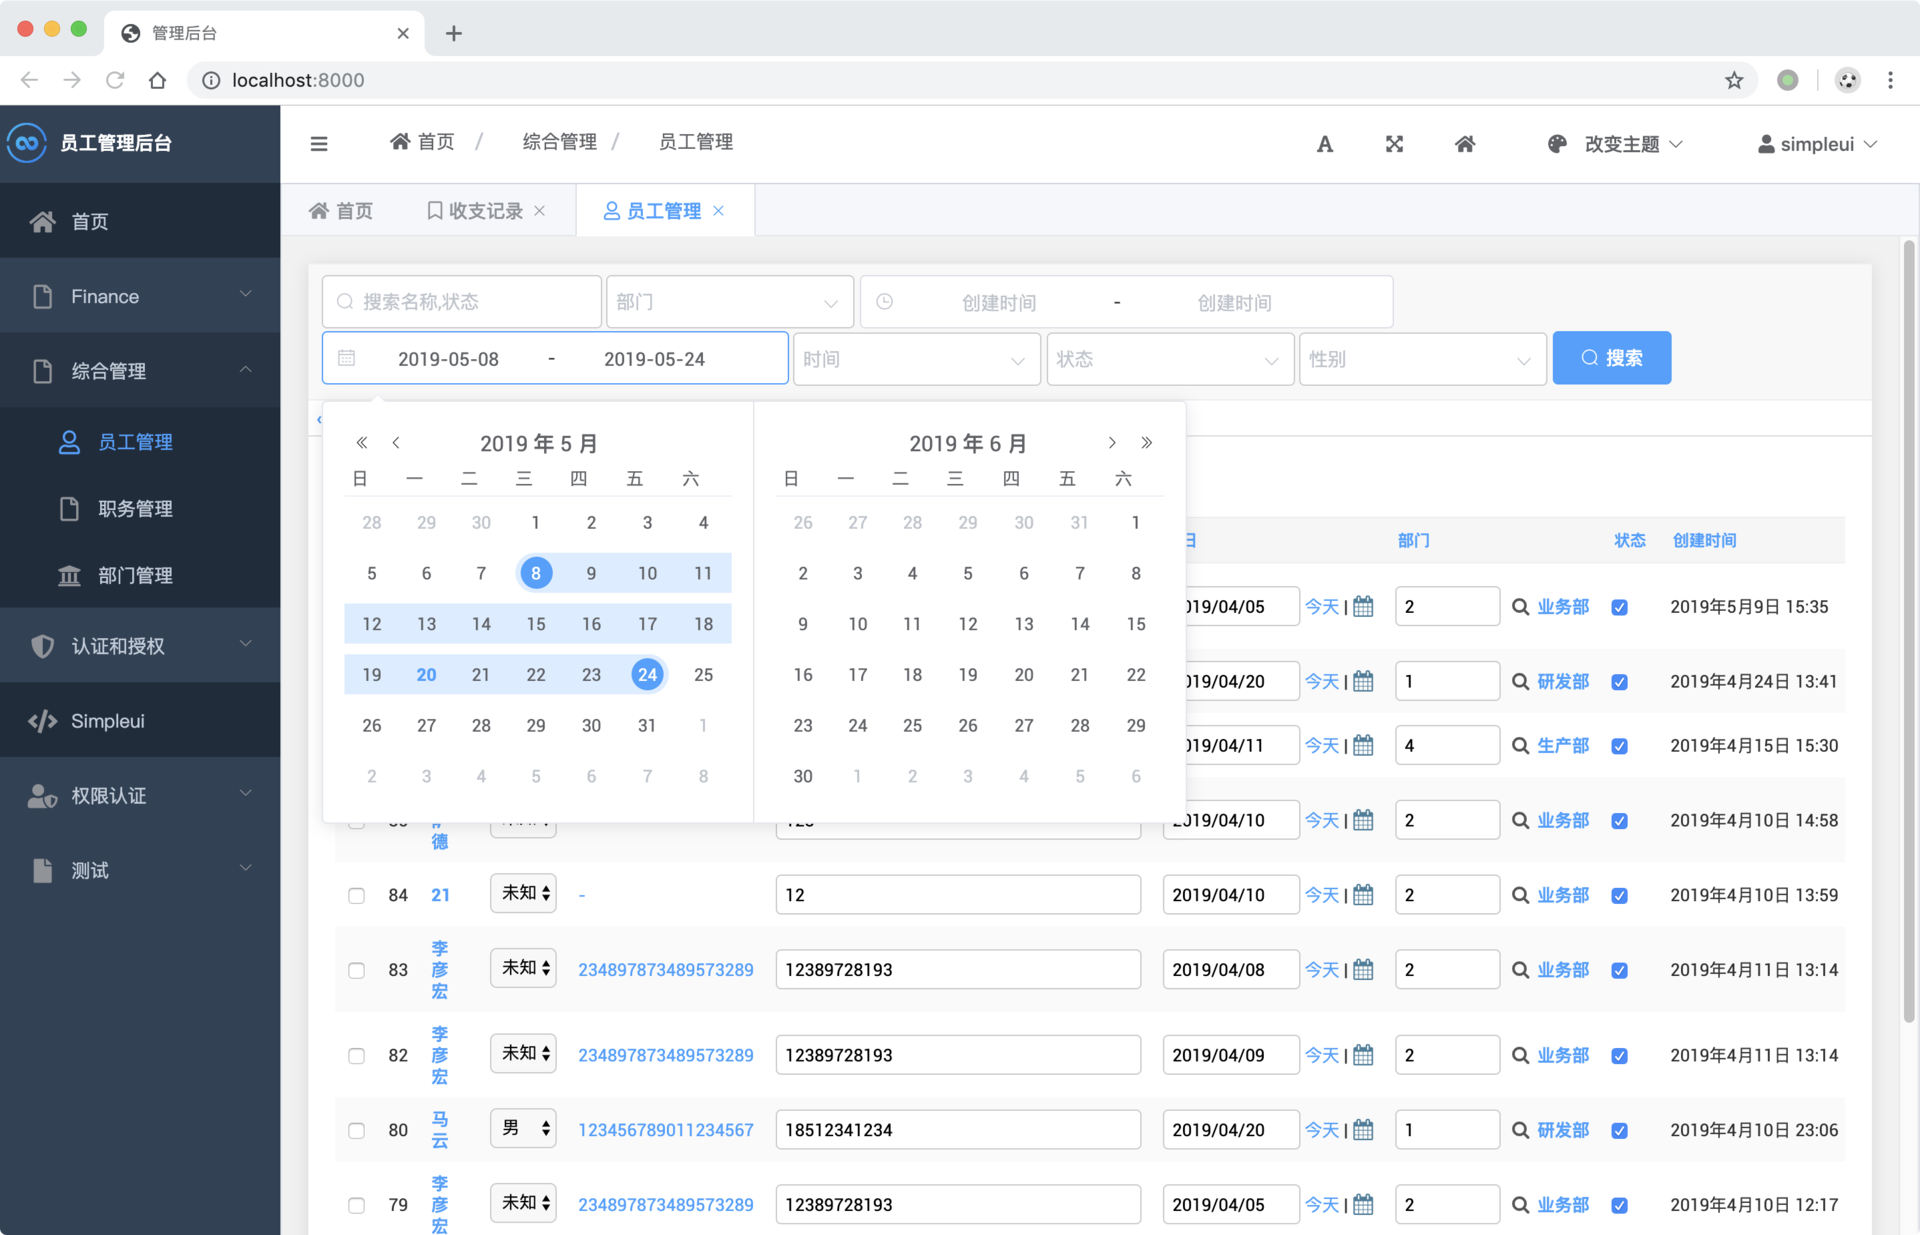
Task: Click the font size "A" toolbar icon
Action: point(1324,143)
